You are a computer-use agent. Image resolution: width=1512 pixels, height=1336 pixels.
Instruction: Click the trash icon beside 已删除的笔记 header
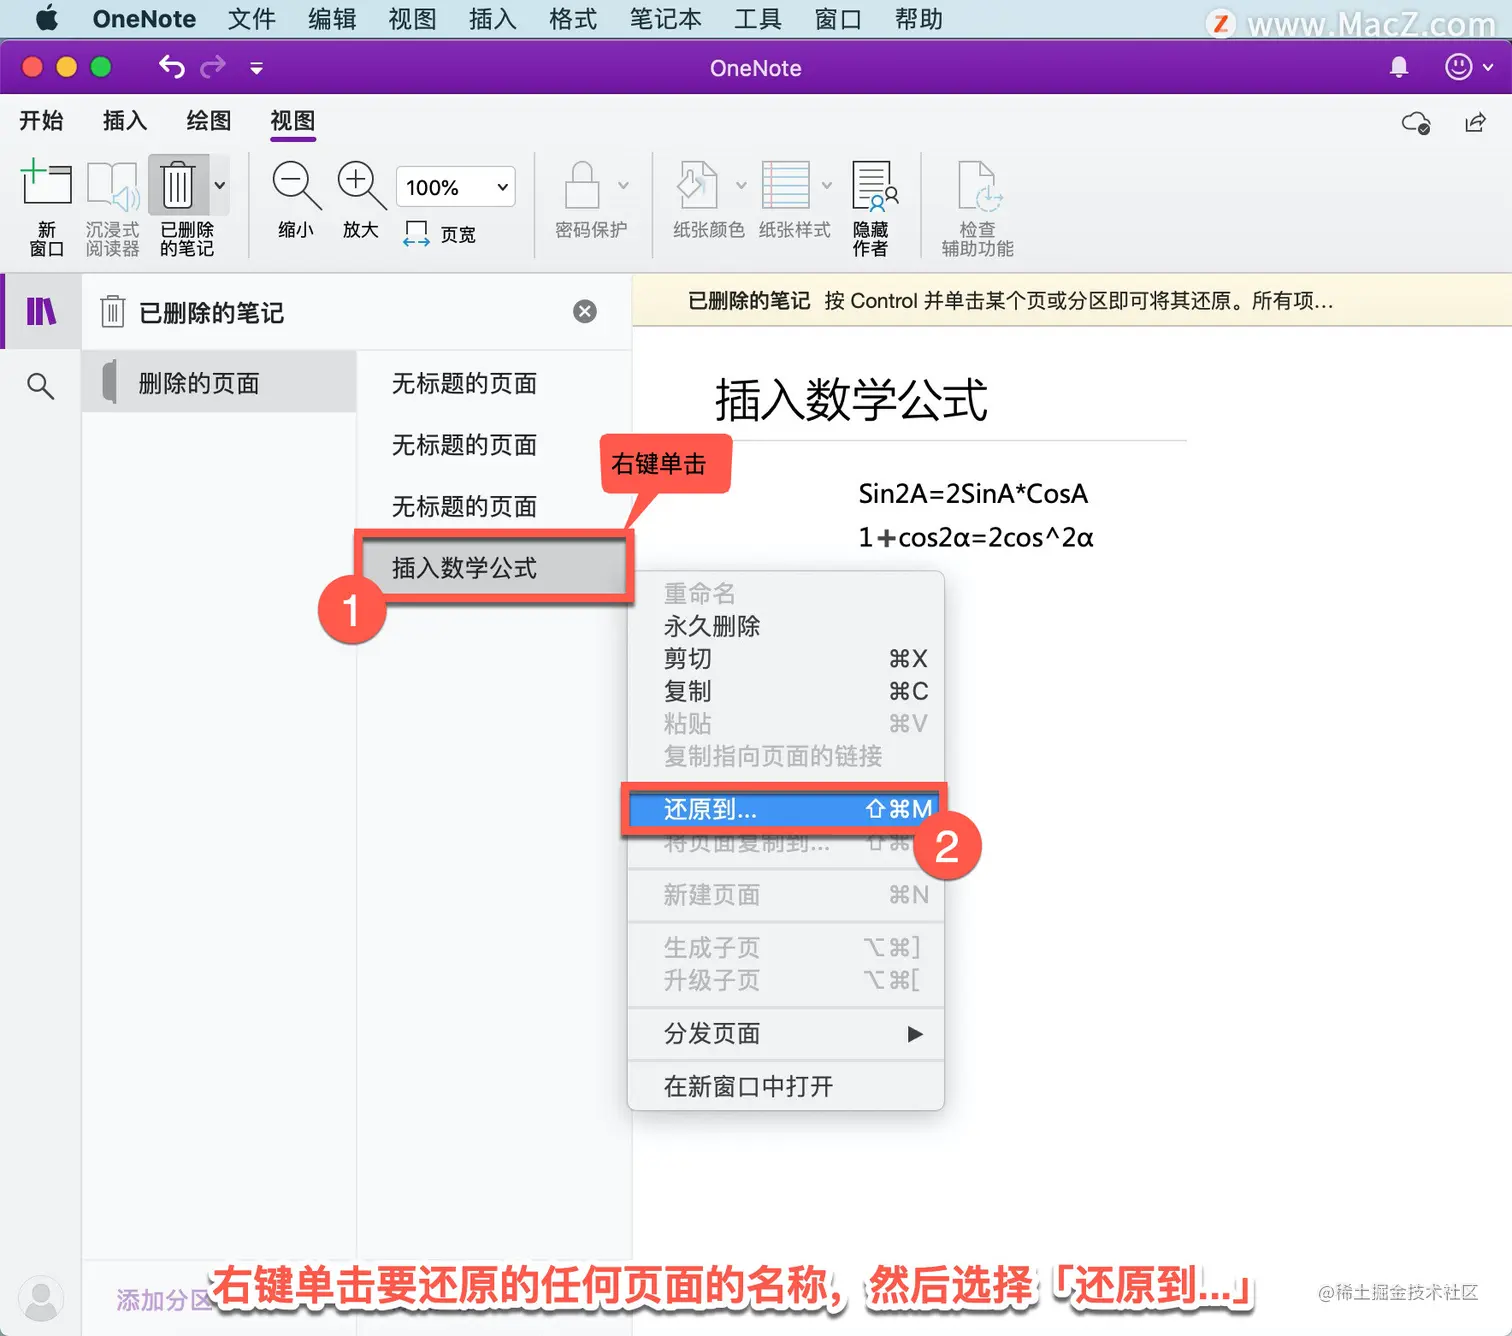[112, 312]
